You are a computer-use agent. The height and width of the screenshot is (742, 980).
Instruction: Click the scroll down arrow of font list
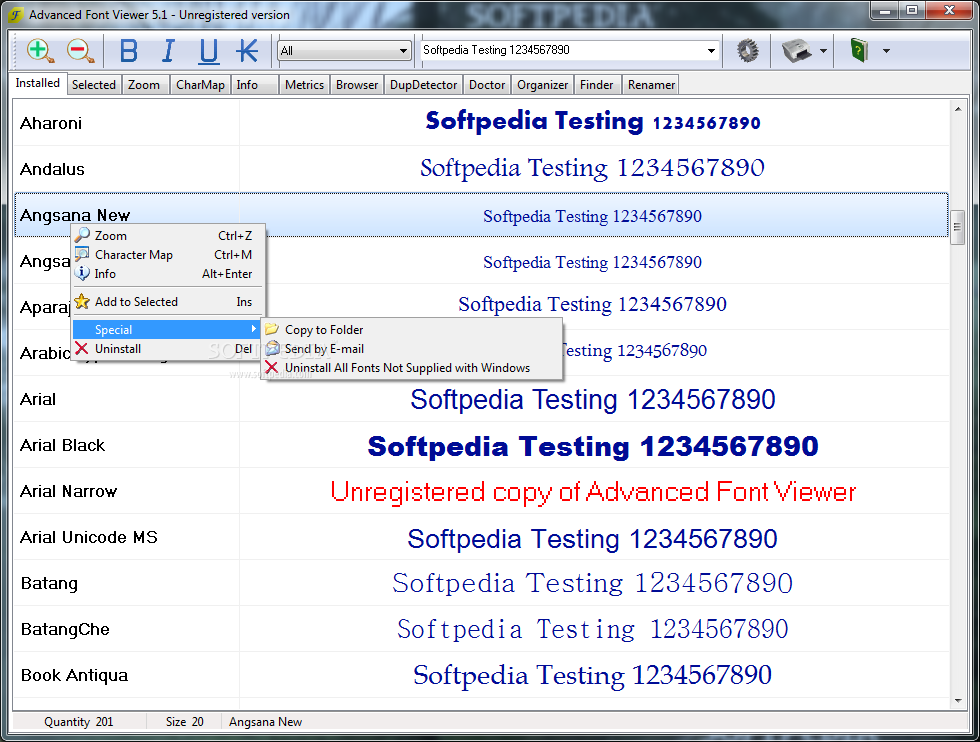point(958,701)
